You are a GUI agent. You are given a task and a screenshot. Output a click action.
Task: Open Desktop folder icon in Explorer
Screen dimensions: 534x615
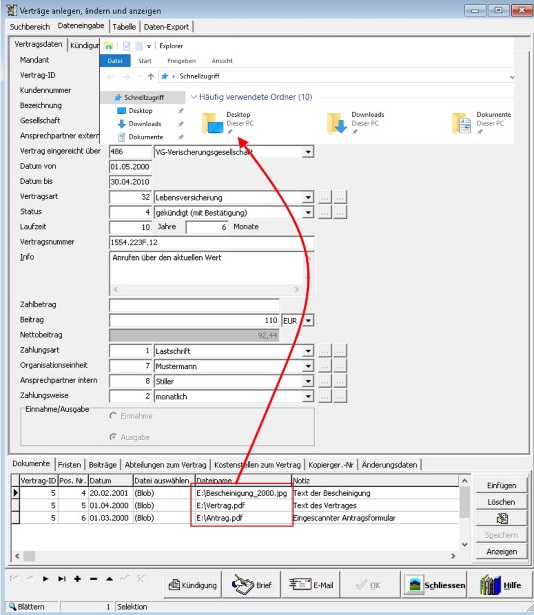pyautogui.click(x=212, y=123)
